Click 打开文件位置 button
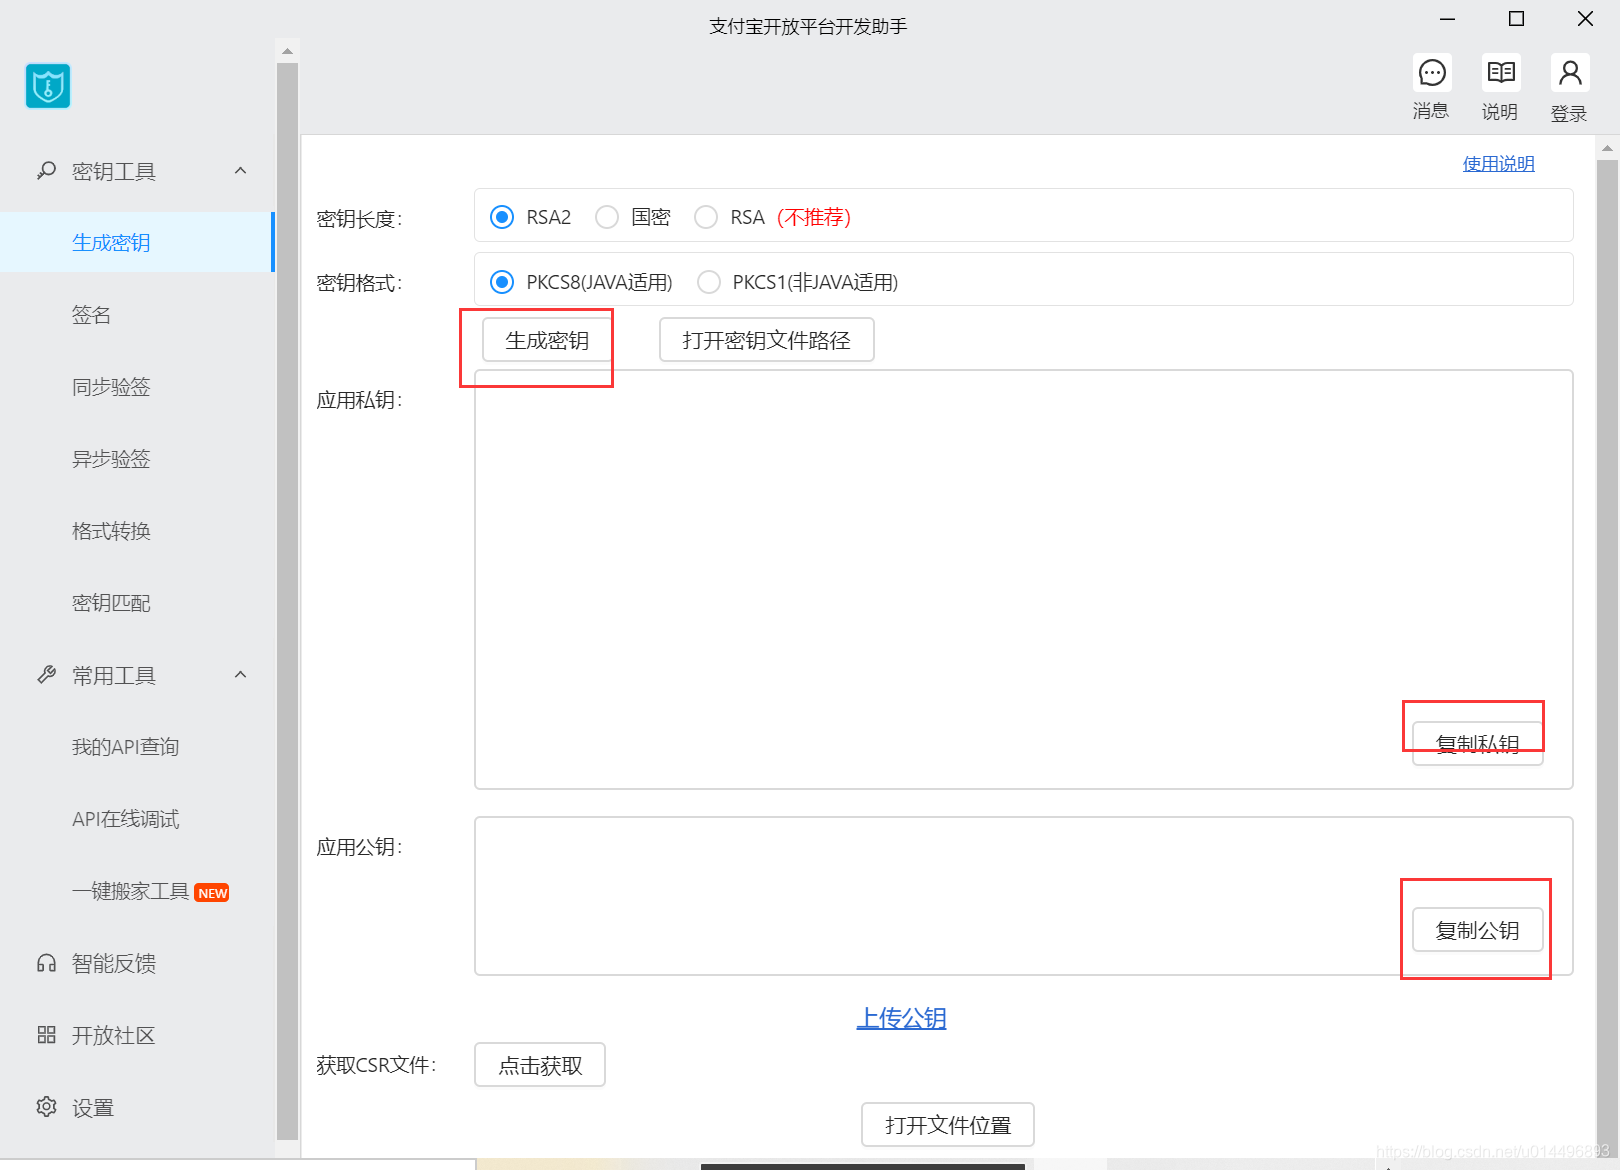1620x1170 pixels. point(948,1125)
